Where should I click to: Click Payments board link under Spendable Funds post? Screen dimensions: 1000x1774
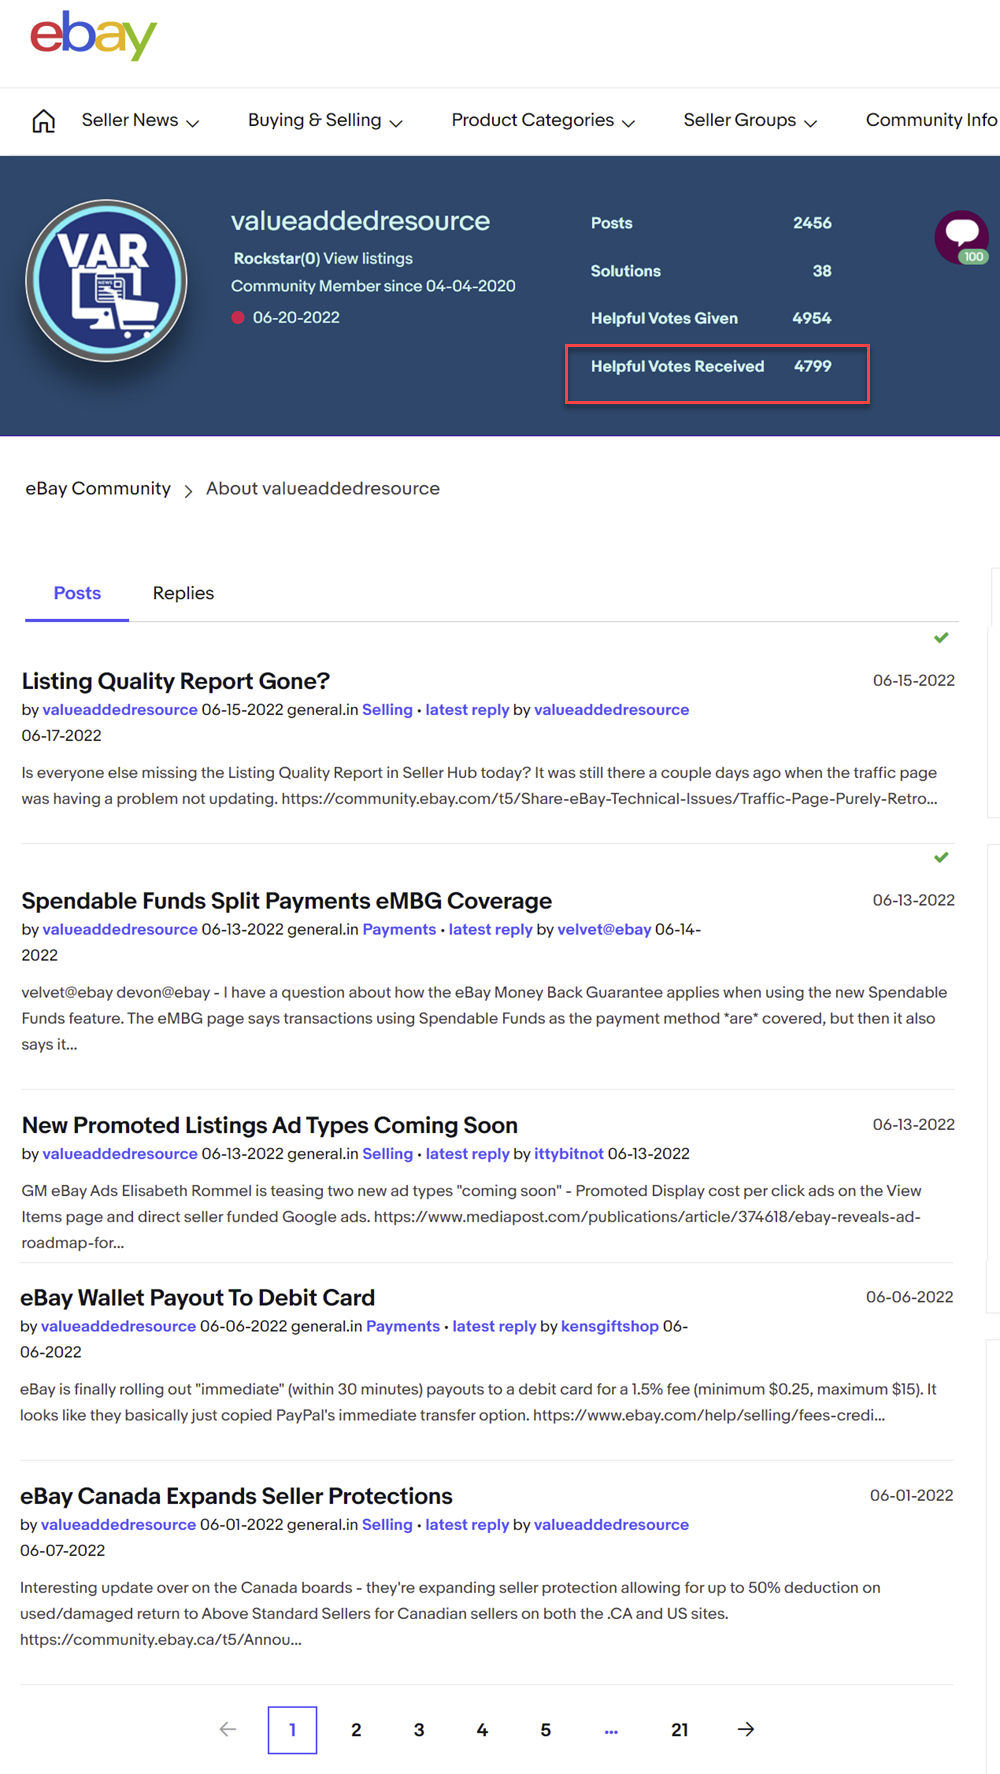pos(399,930)
